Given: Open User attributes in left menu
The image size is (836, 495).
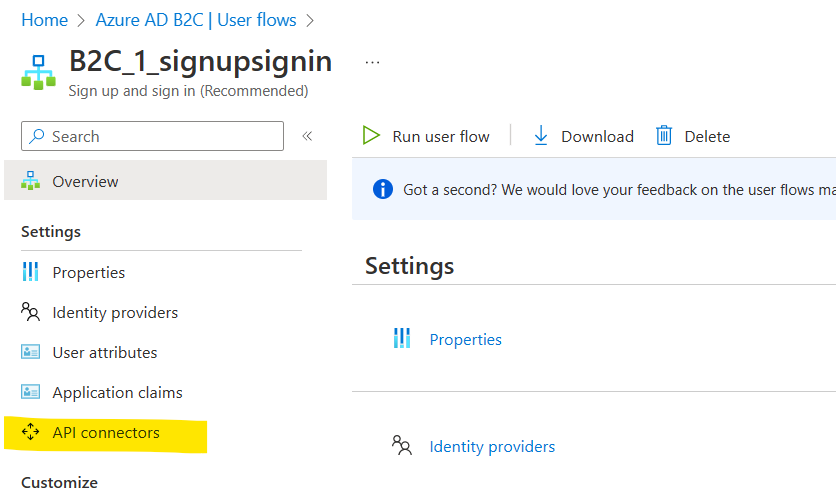Looking at the screenshot, I should (104, 353).
